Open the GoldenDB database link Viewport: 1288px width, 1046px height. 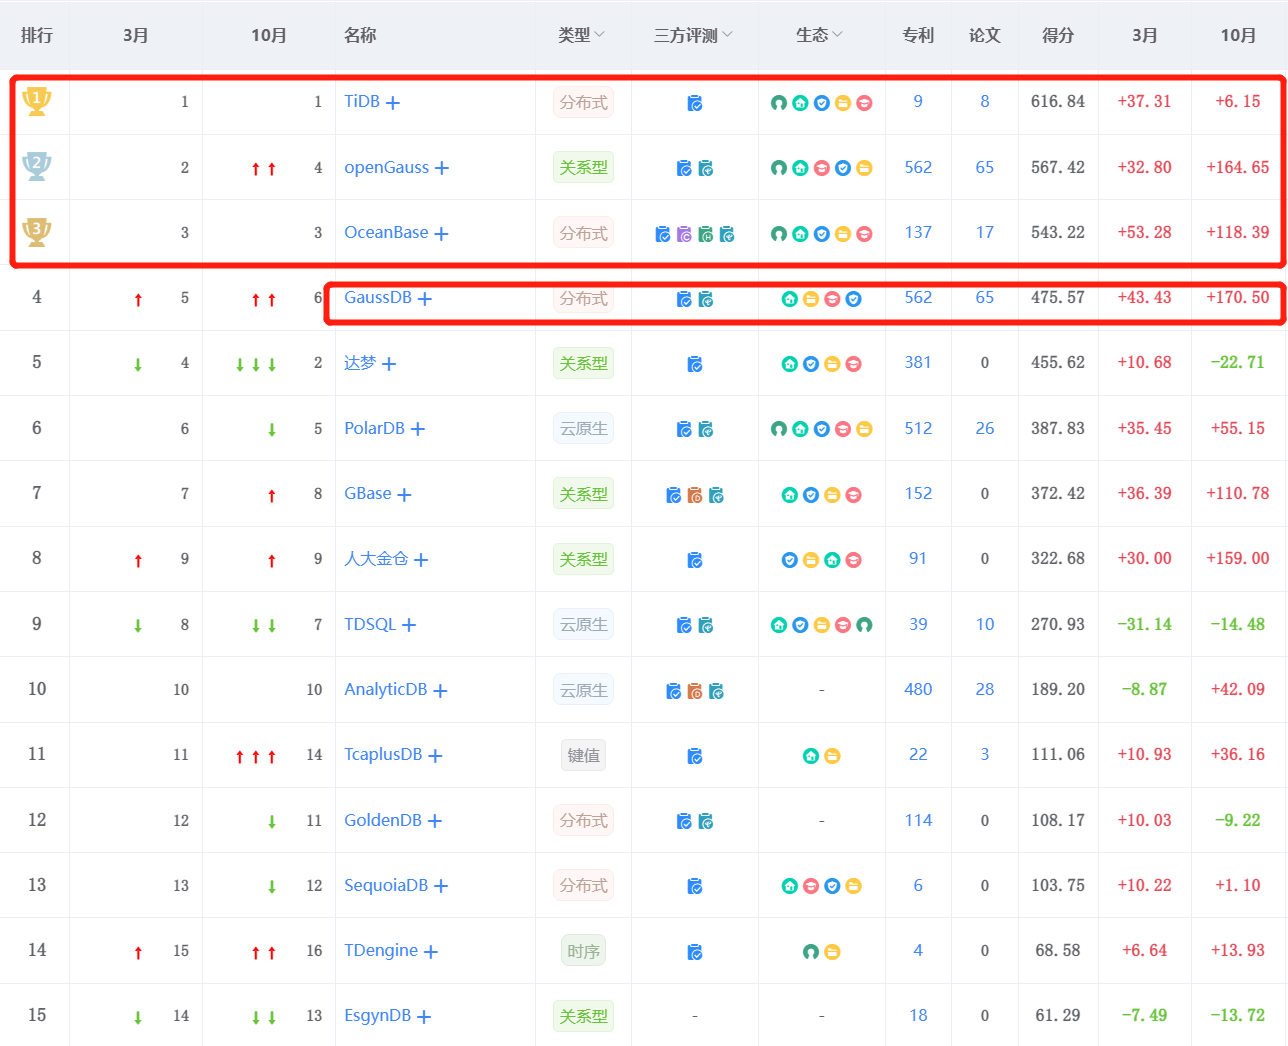tap(383, 820)
